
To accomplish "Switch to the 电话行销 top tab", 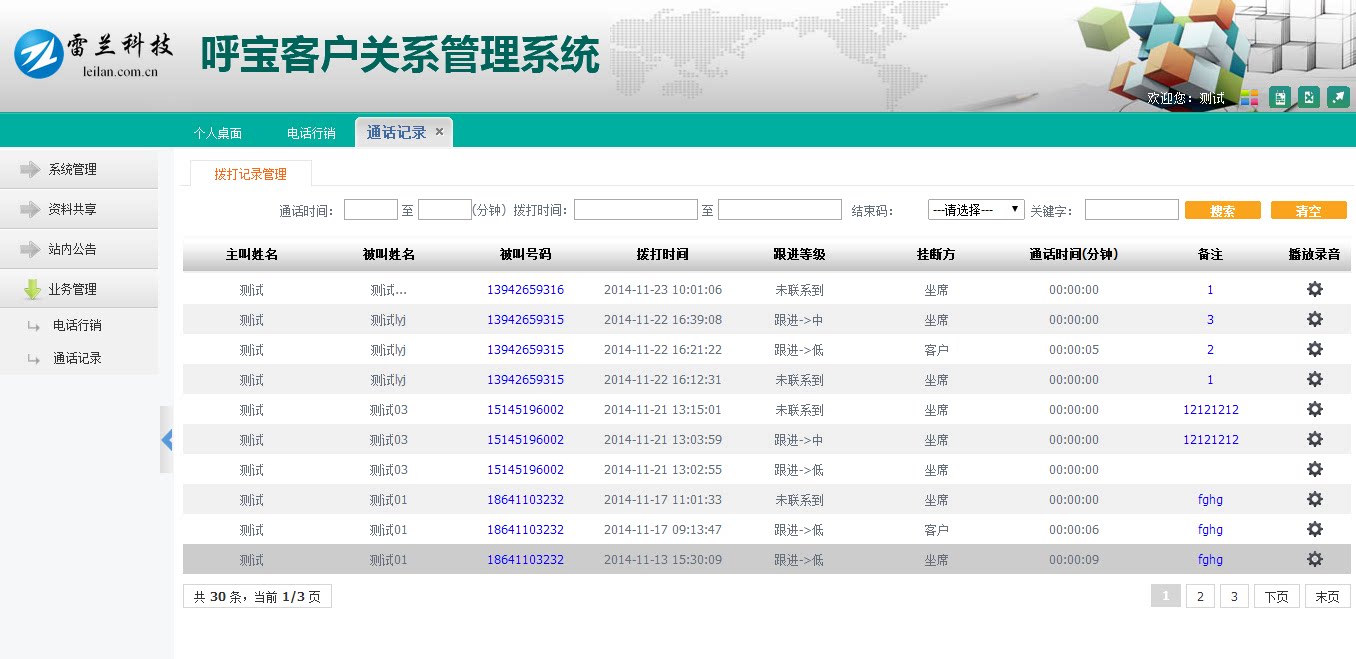I will coord(311,133).
